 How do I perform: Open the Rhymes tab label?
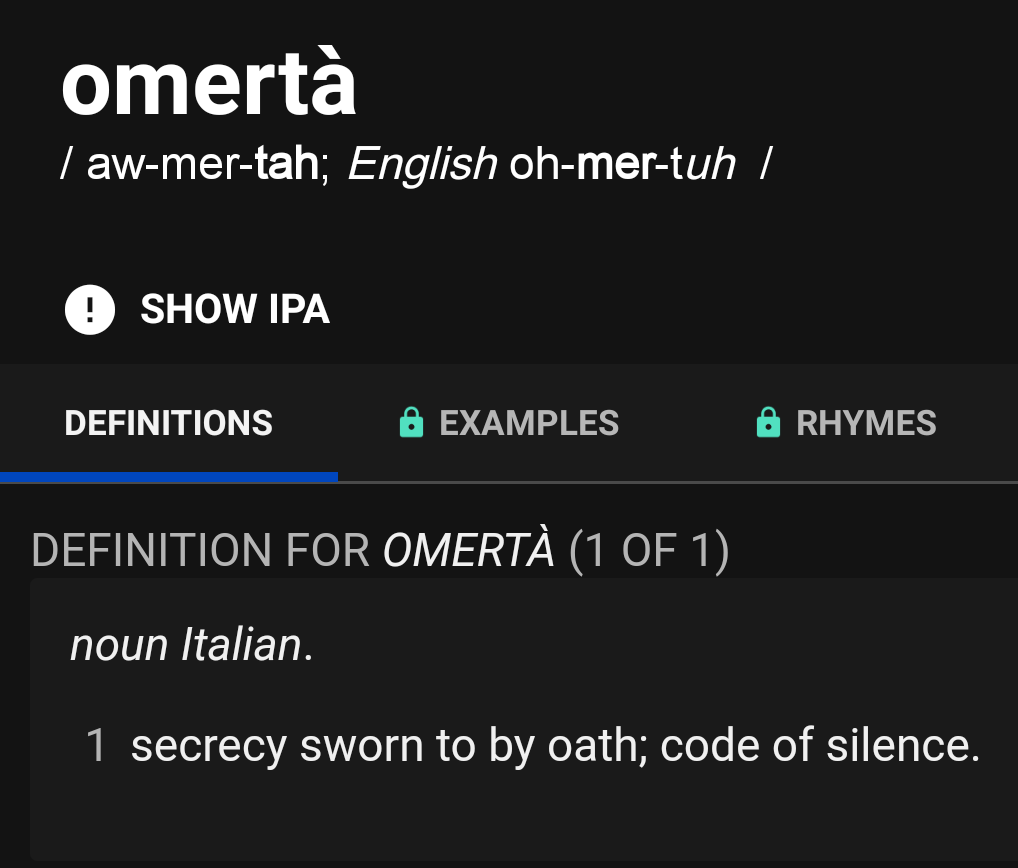[x=866, y=423]
